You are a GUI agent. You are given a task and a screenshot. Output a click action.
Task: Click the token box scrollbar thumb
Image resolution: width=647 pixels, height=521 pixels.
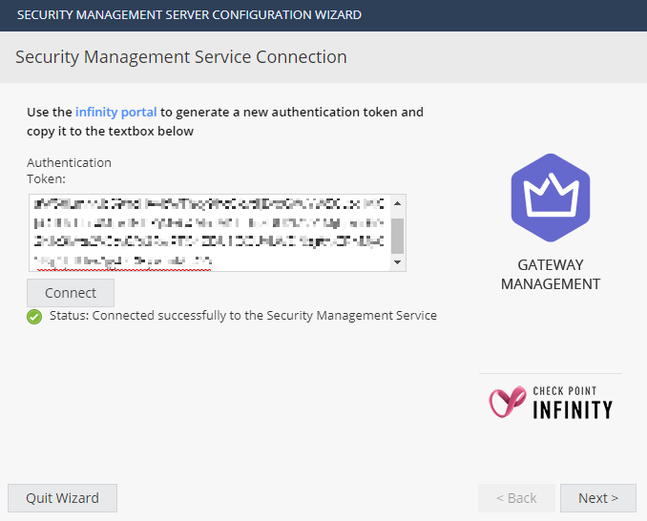point(397,236)
